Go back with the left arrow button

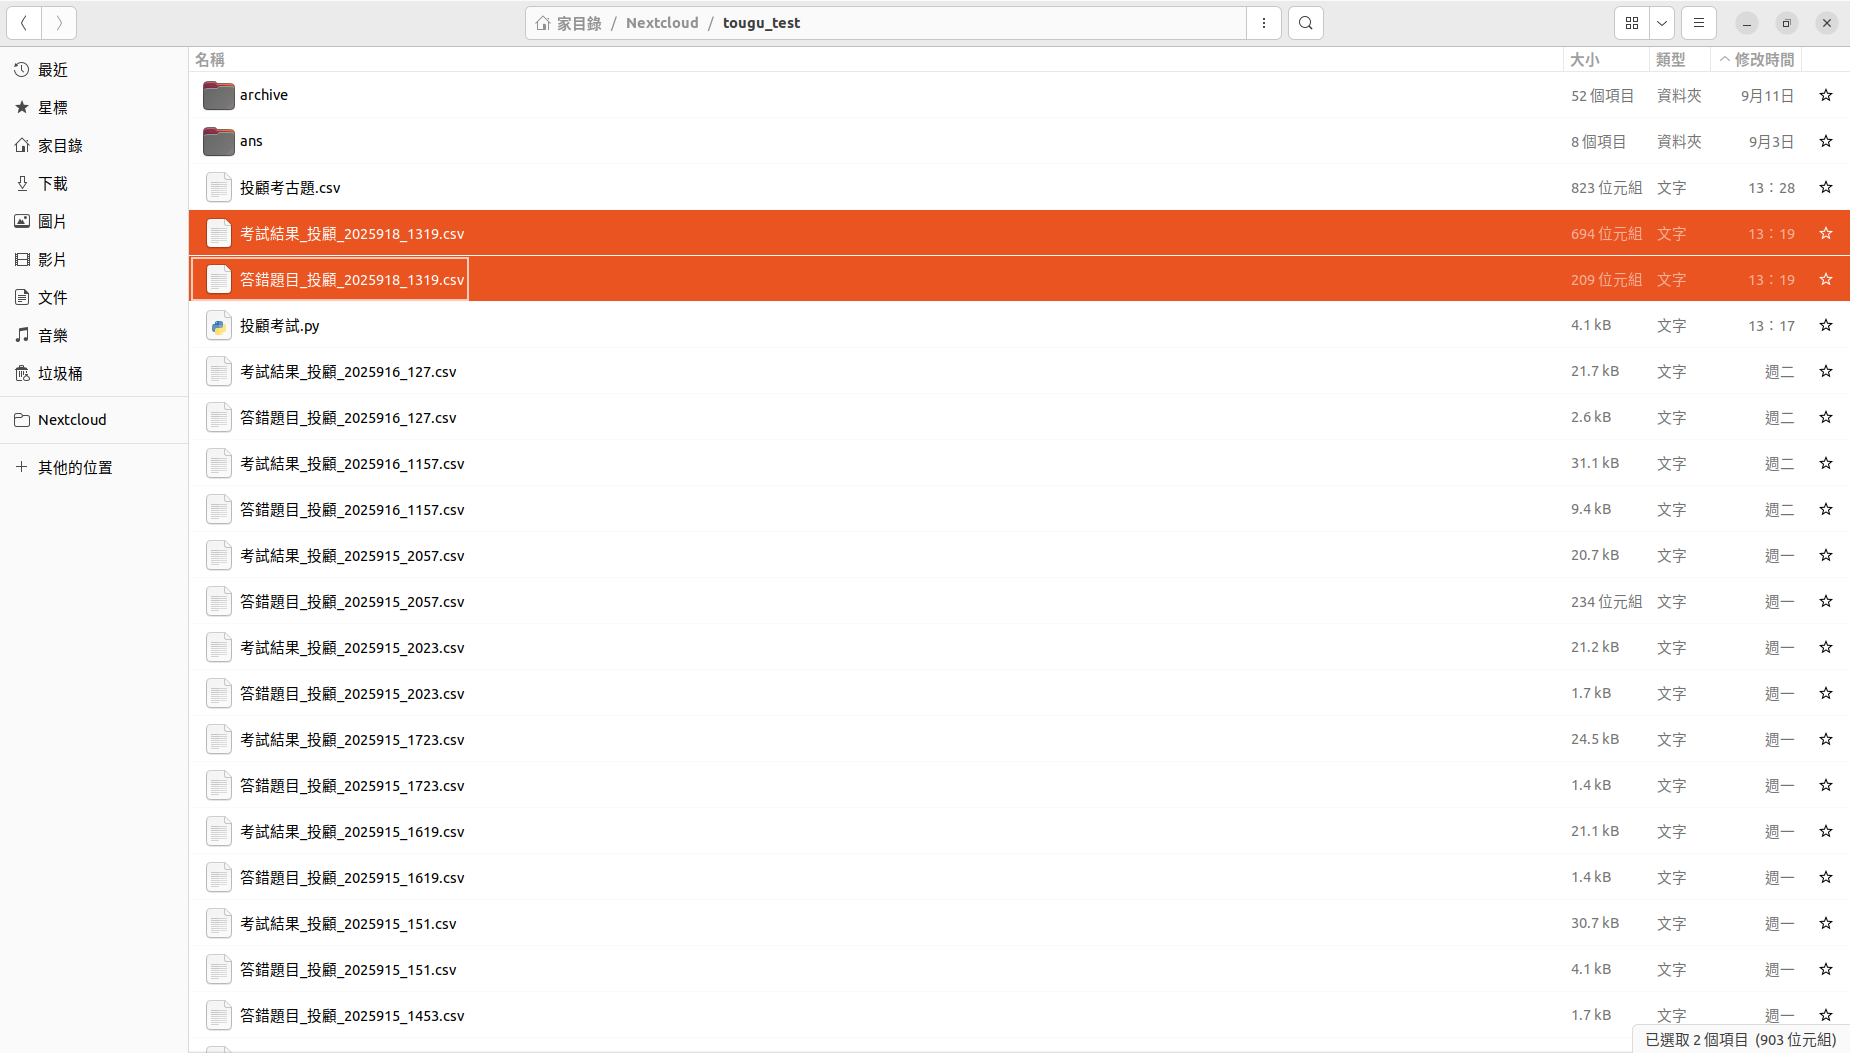pyautogui.click(x=24, y=23)
